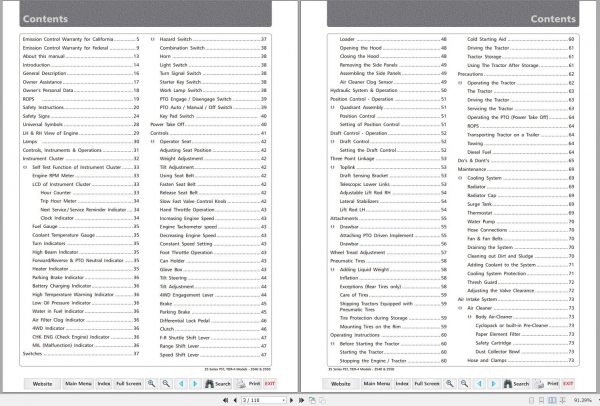Click the red EXIT button on right page
The height and width of the screenshot is (406, 600).
(568, 383)
